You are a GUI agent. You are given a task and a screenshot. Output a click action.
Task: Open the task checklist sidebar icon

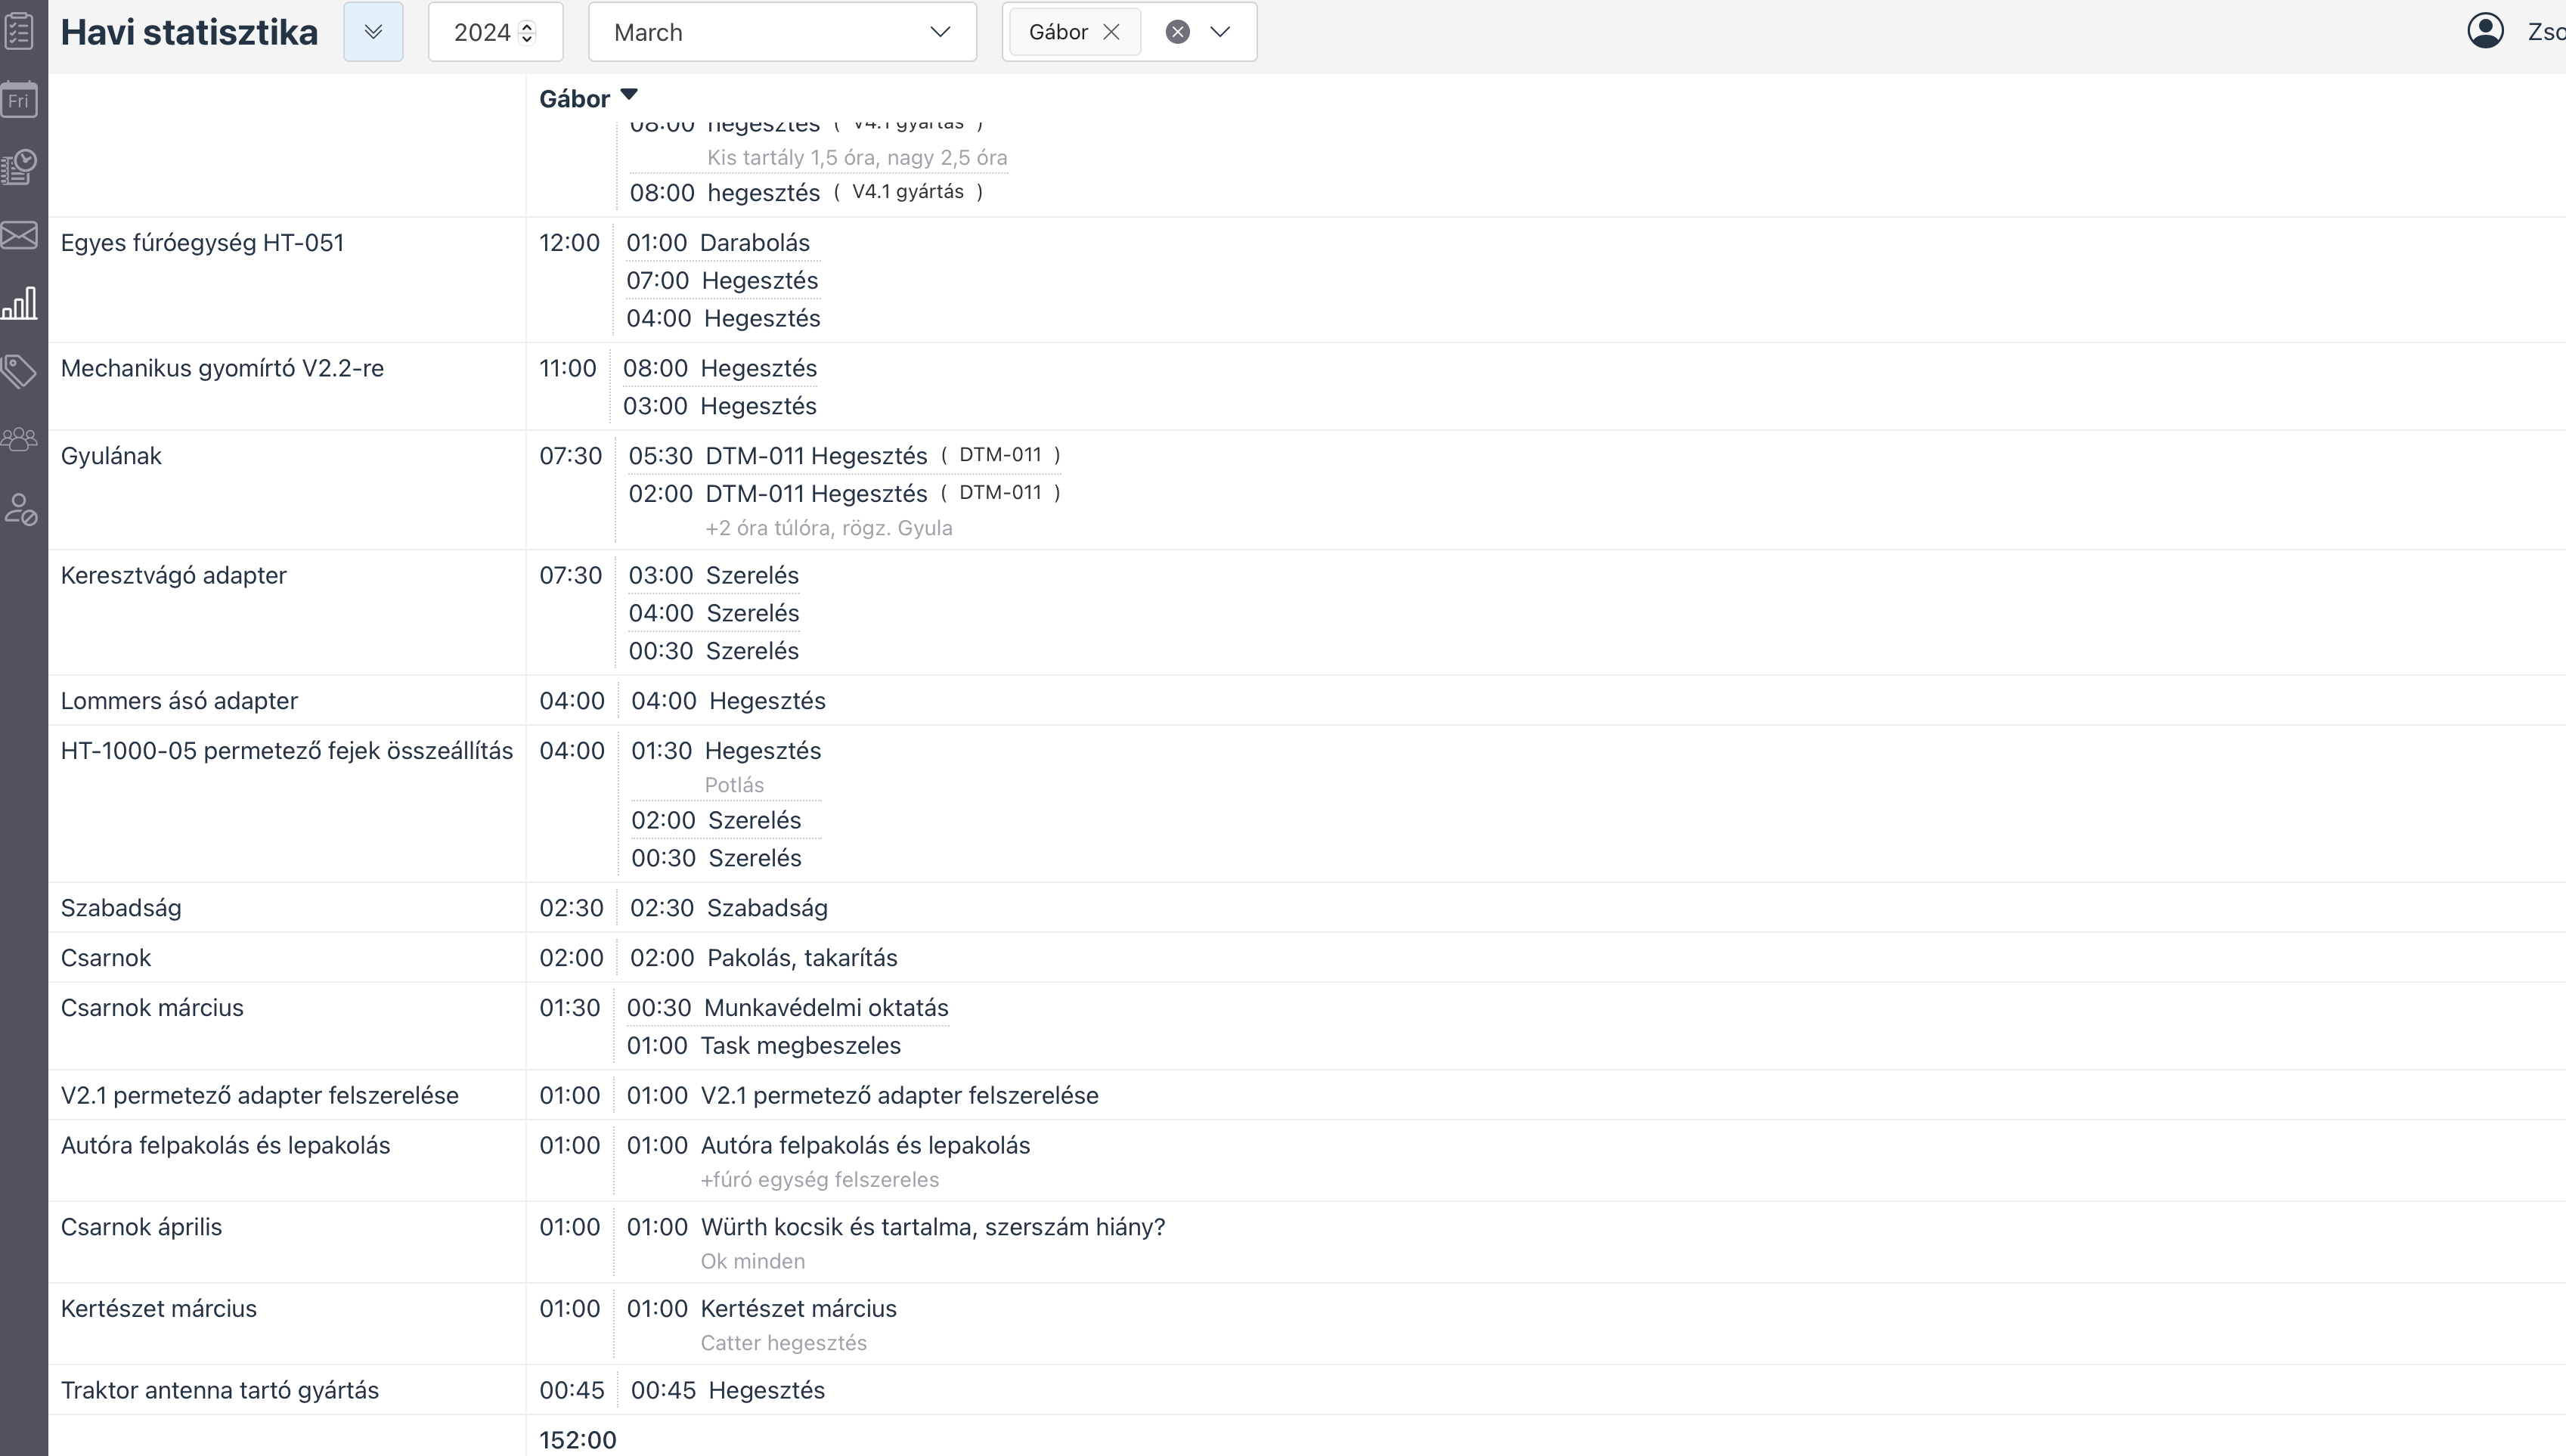click(20, 30)
